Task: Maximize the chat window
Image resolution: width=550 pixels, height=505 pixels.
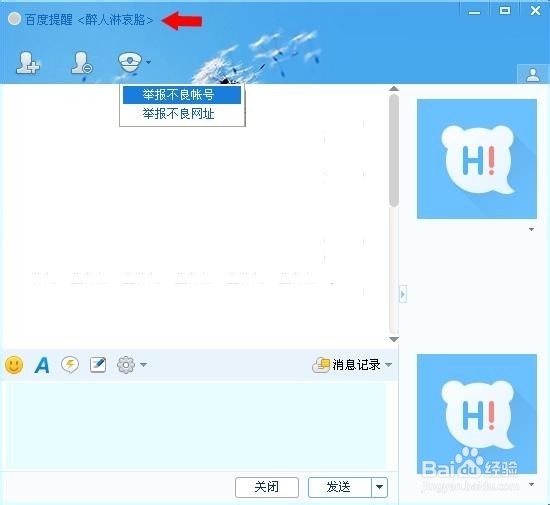Action: click(505, 11)
